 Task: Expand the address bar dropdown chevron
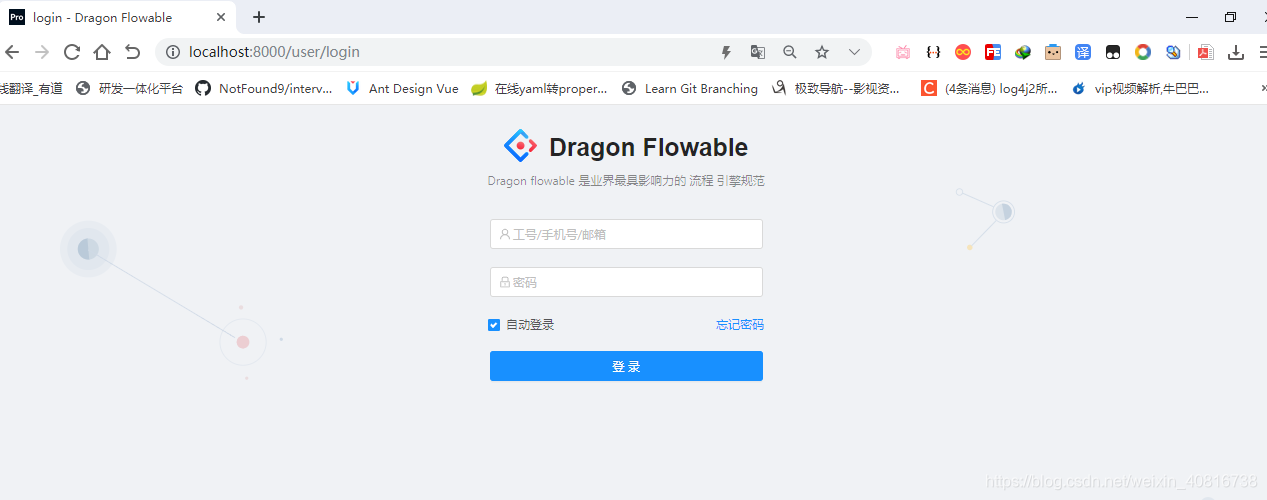coord(854,52)
